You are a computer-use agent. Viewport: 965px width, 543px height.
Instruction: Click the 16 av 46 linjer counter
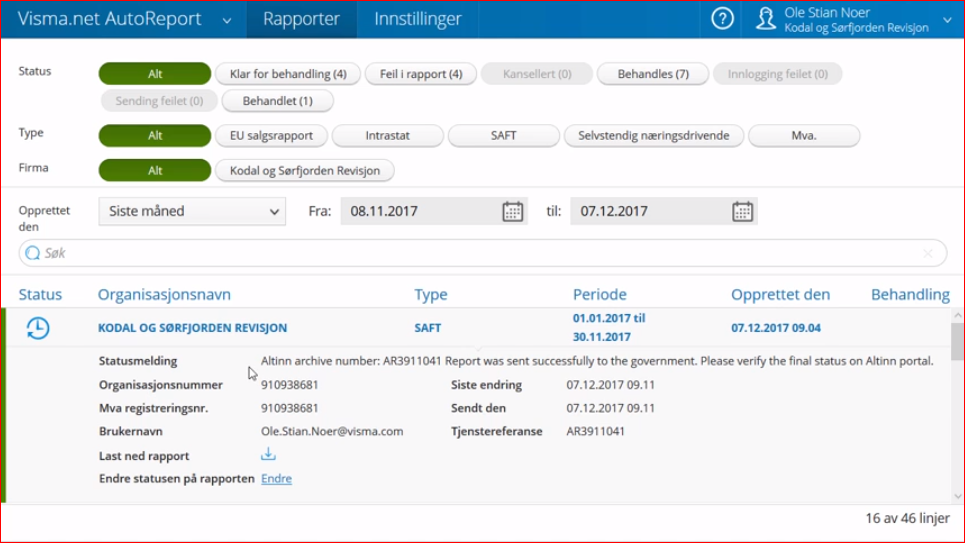908,518
